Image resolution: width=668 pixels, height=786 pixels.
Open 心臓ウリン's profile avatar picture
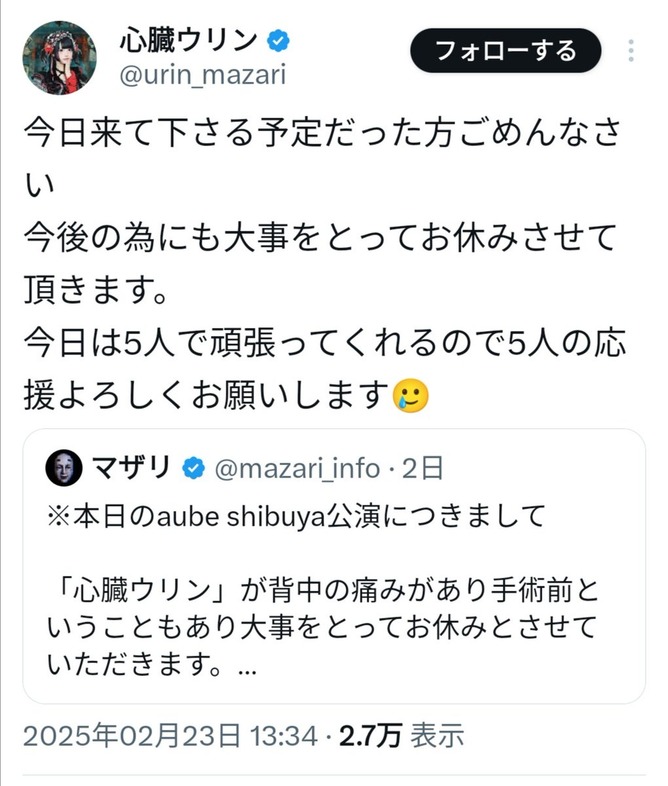click(60, 57)
